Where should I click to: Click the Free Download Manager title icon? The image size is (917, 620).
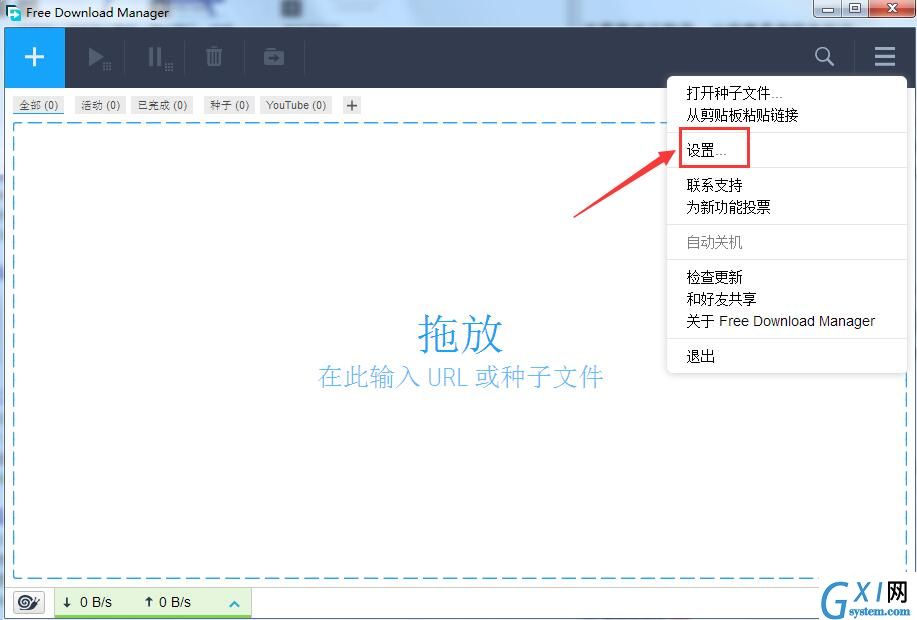pyautogui.click(x=13, y=12)
